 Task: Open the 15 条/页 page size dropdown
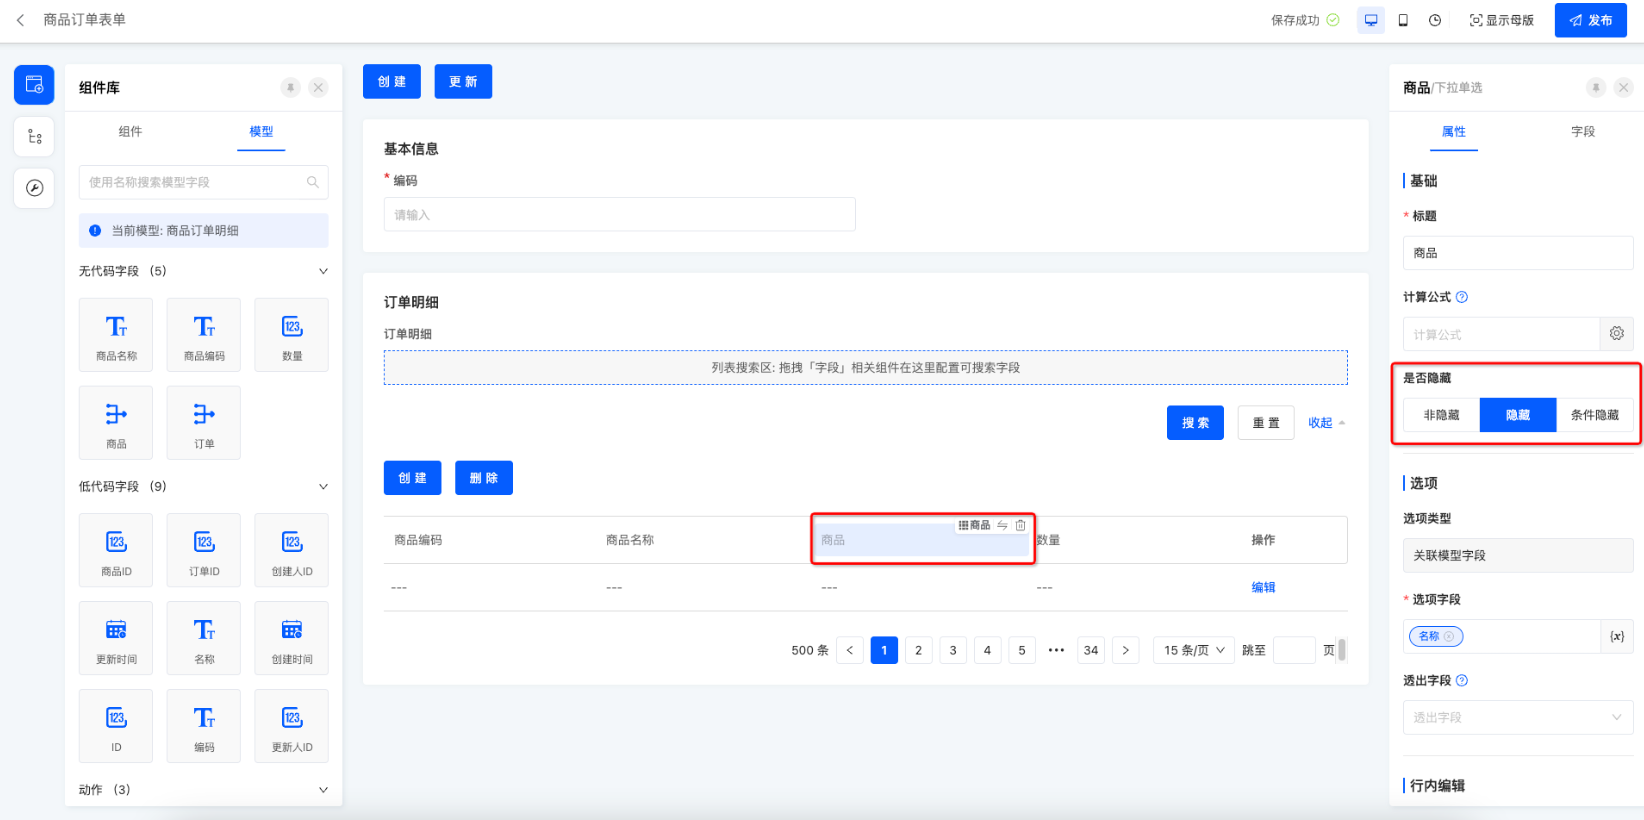click(1194, 650)
